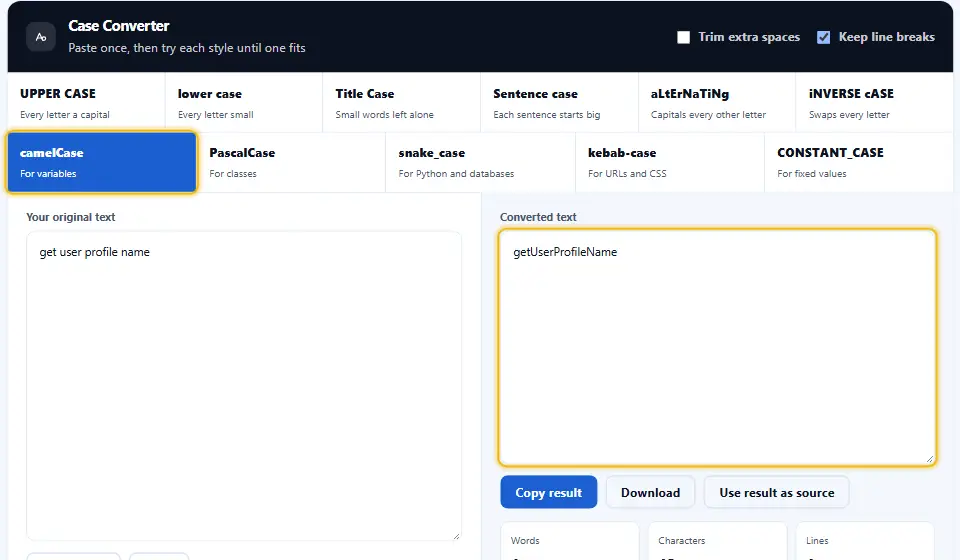
Task: Click the Case Converter title
Action: [x=119, y=26]
